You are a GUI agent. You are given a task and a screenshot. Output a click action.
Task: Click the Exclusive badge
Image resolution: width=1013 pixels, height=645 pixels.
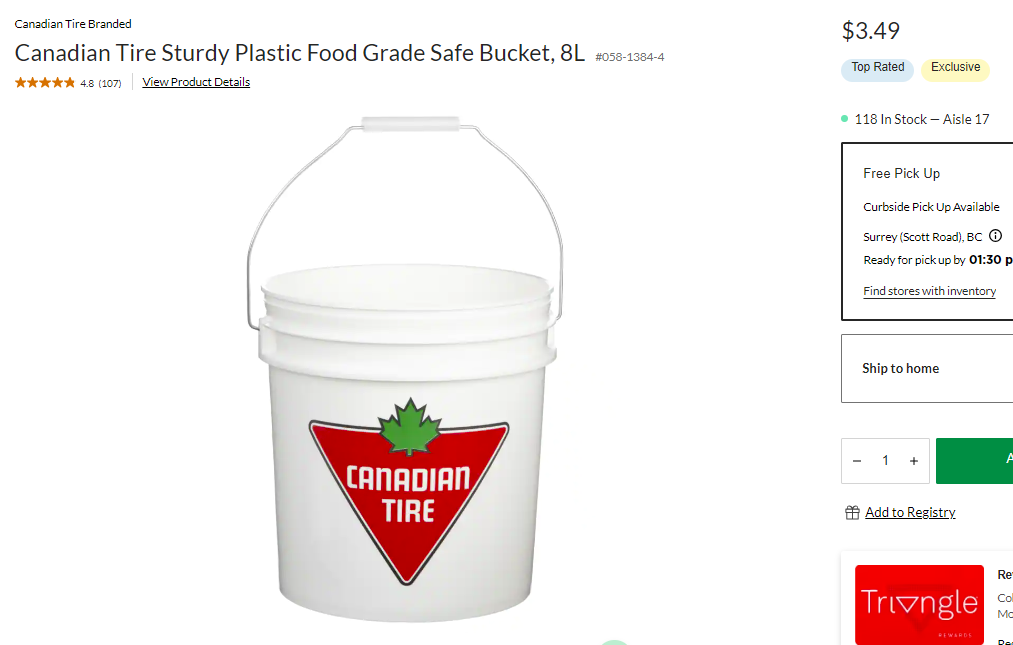pos(955,69)
